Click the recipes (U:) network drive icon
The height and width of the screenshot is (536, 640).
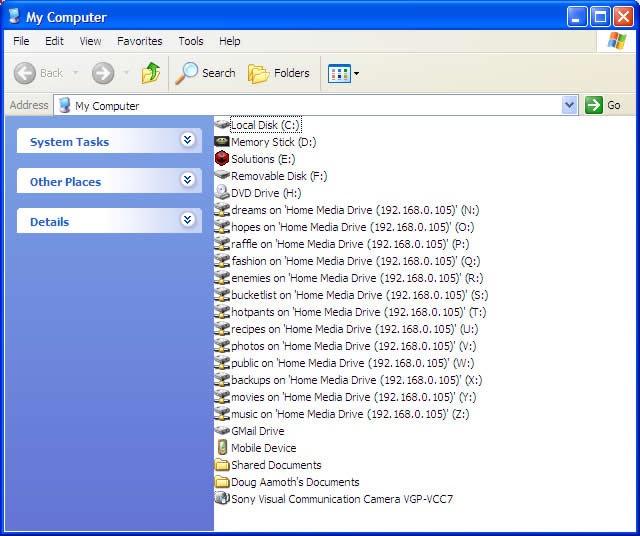222,329
